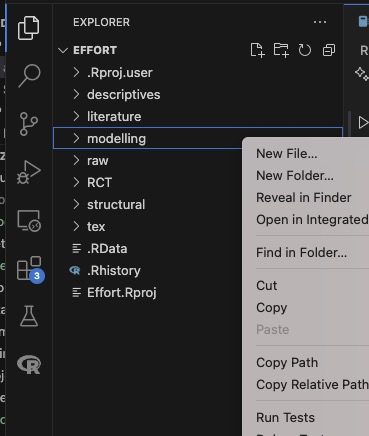Select Find in Folder... menu entry
The height and width of the screenshot is (436, 369).
[301, 253]
